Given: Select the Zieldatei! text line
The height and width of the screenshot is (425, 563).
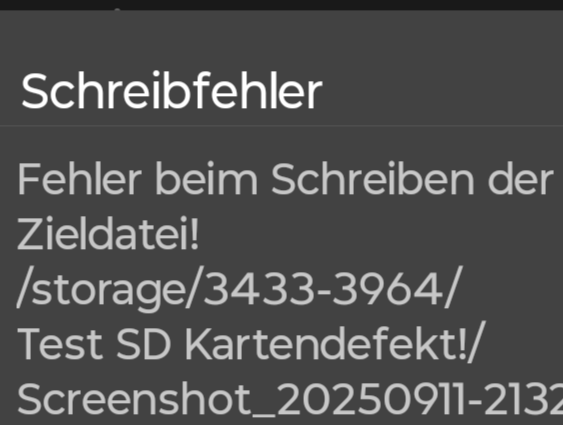Looking at the screenshot, I should pos(108,233).
